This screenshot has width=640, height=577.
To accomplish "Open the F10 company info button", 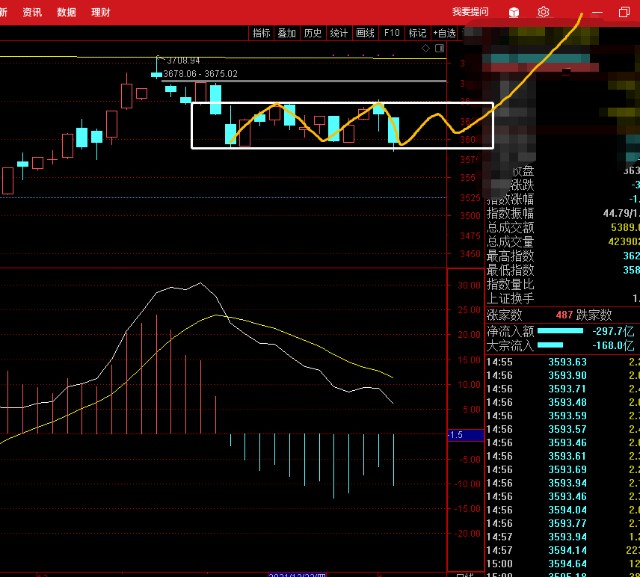I will pyautogui.click(x=391, y=33).
